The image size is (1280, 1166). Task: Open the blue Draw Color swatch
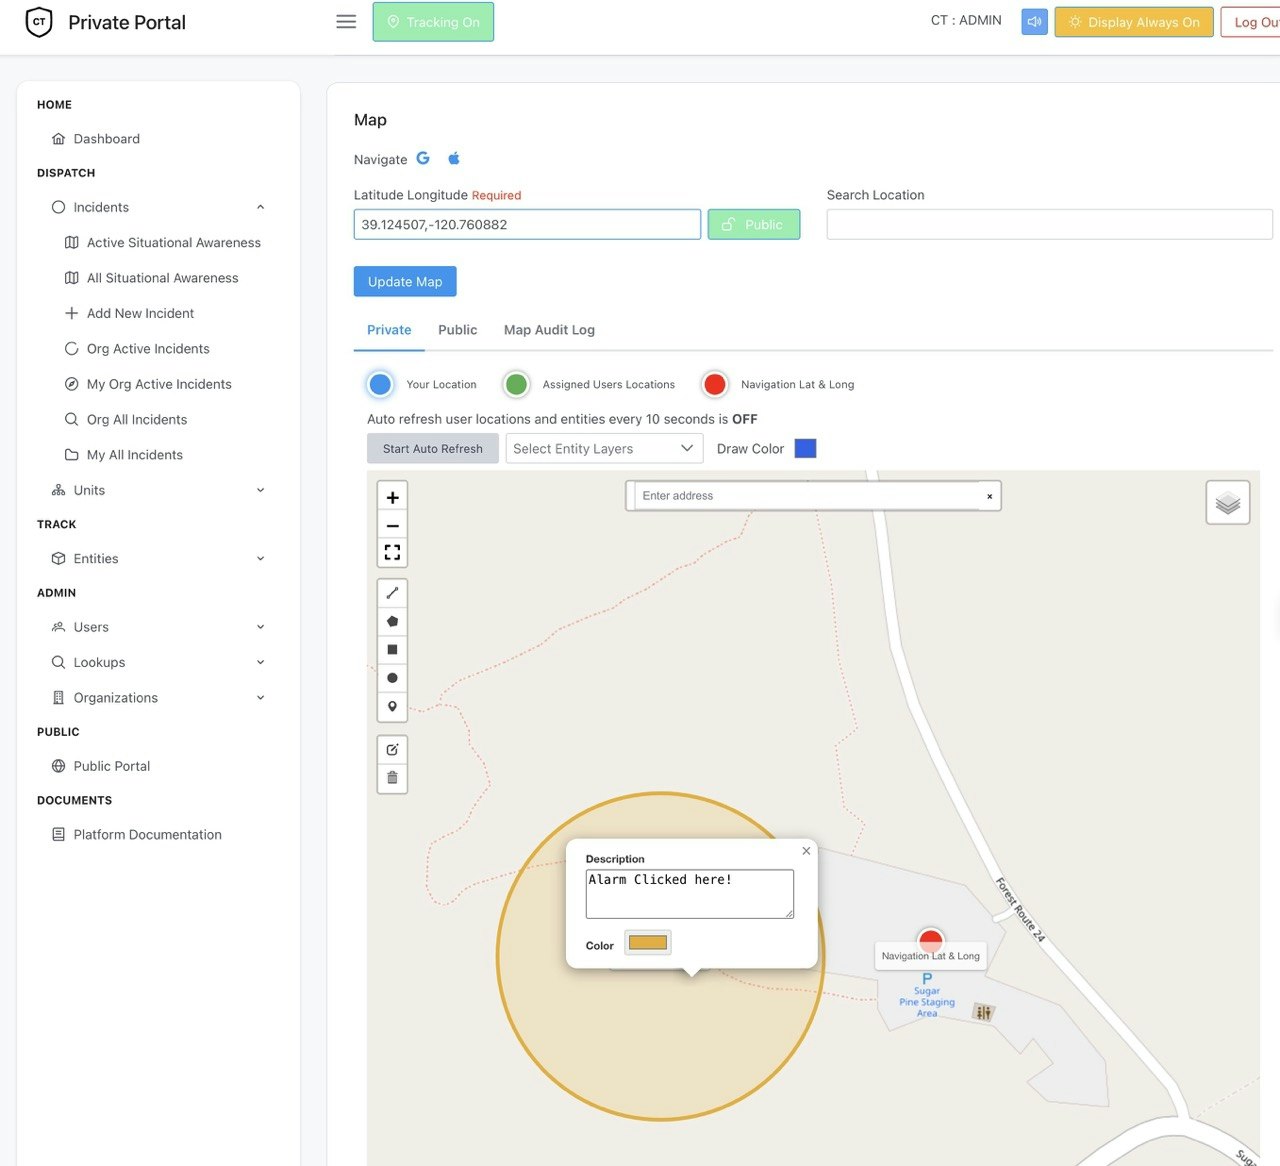coord(806,449)
